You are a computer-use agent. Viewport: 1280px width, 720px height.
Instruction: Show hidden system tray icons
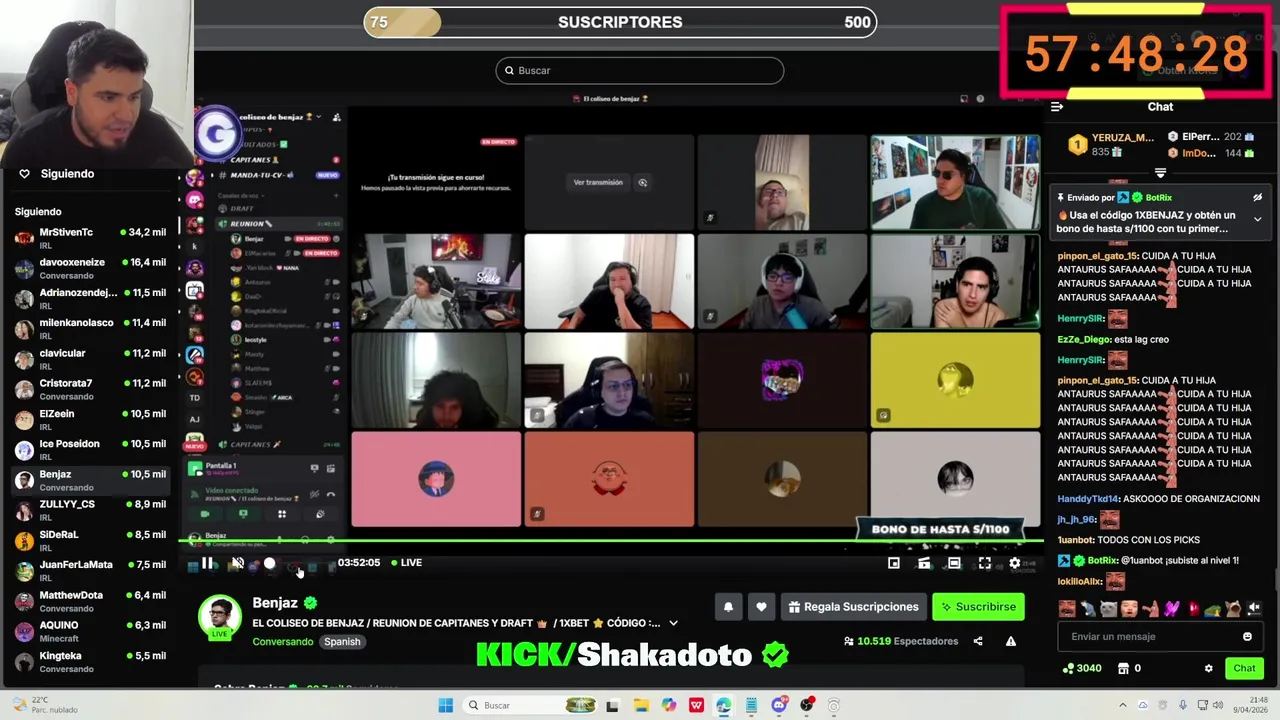pos(1122,706)
